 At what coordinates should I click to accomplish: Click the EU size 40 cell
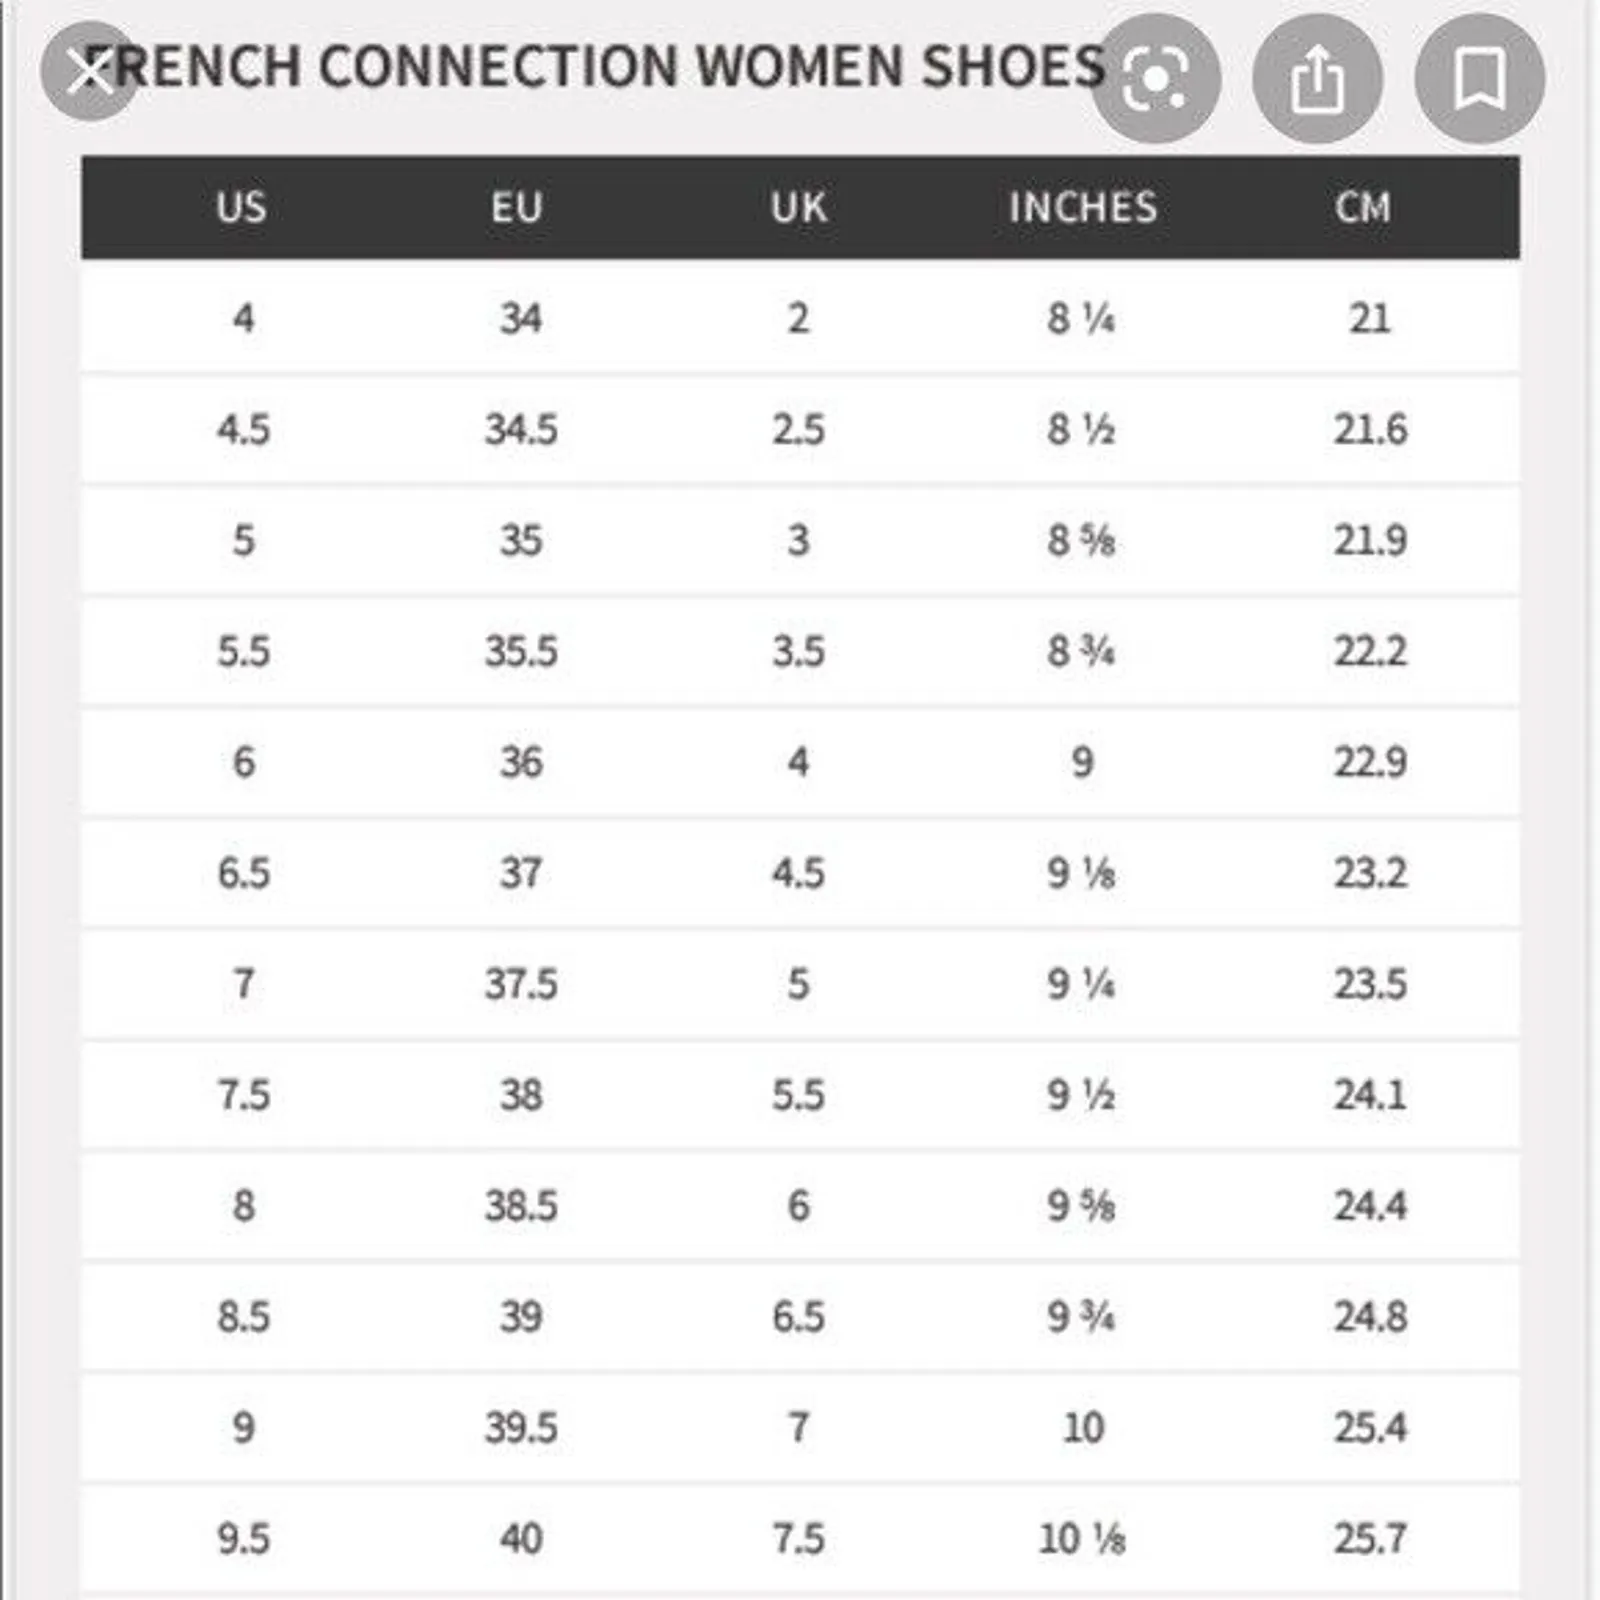pos(521,1539)
